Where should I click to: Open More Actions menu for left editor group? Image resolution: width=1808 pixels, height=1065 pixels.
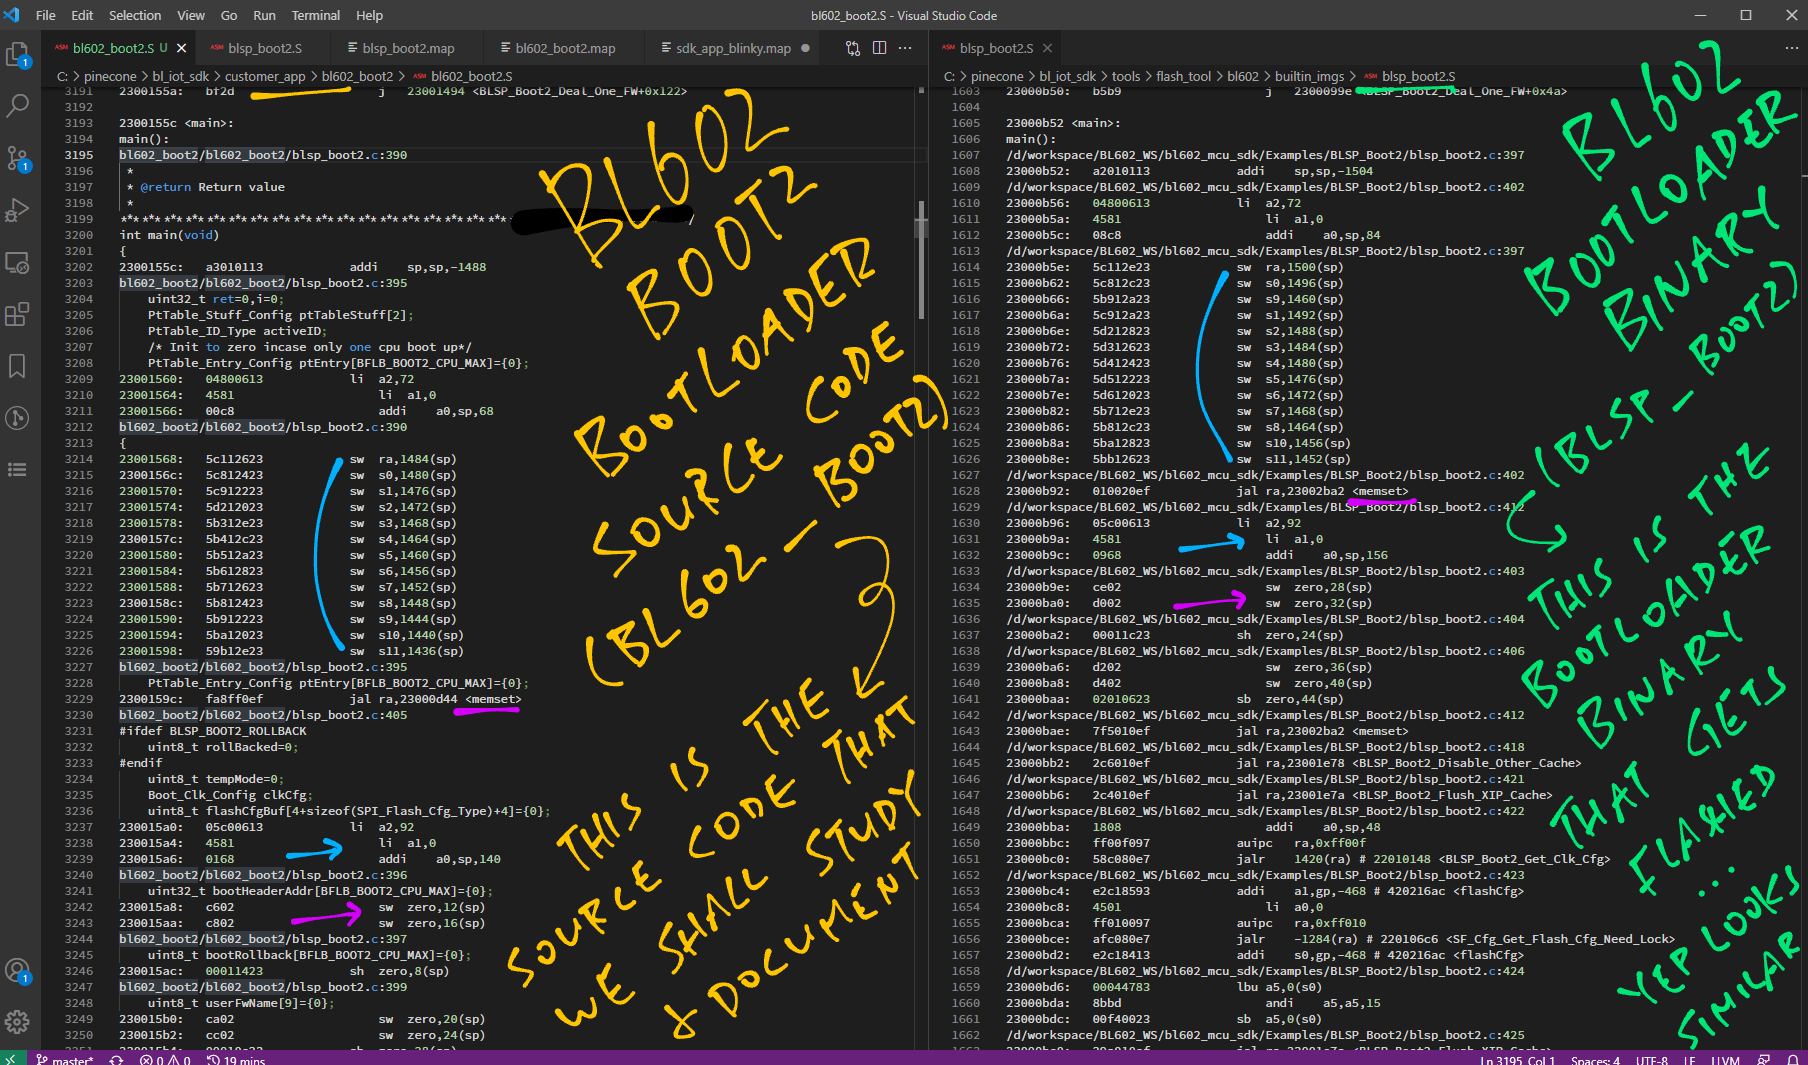point(905,48)
